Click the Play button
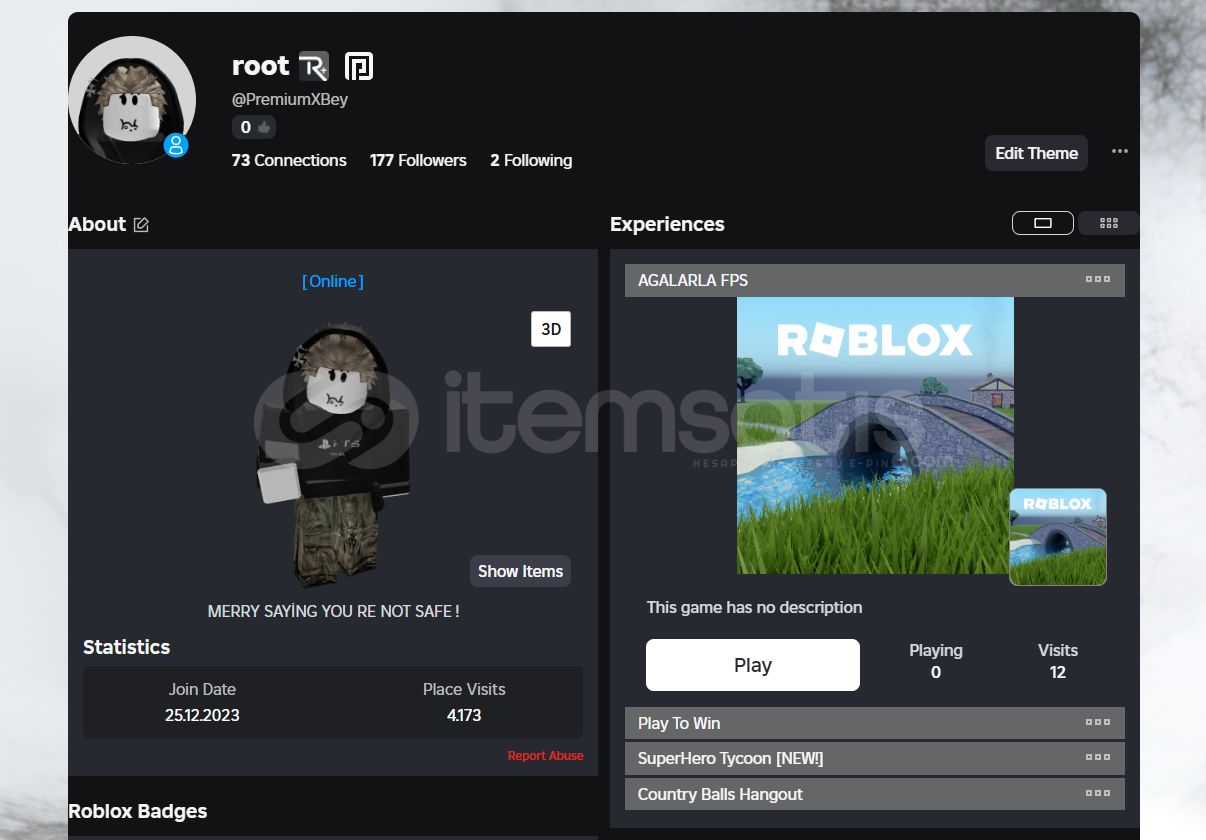Viewport: 1206px width, 840px height. pos(753,665)
